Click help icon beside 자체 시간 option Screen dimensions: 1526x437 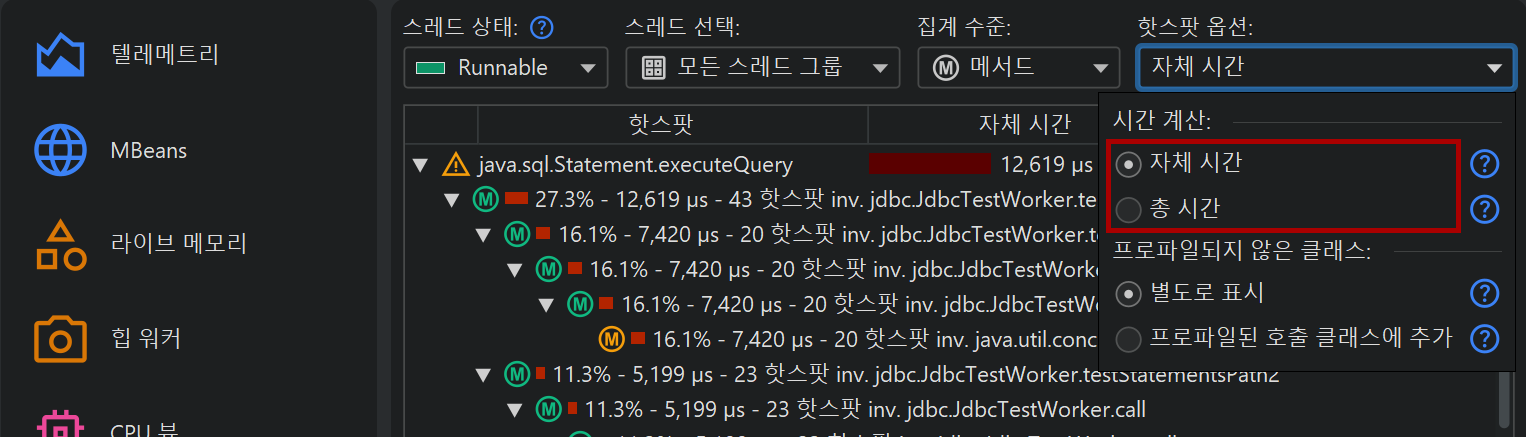1485,162
